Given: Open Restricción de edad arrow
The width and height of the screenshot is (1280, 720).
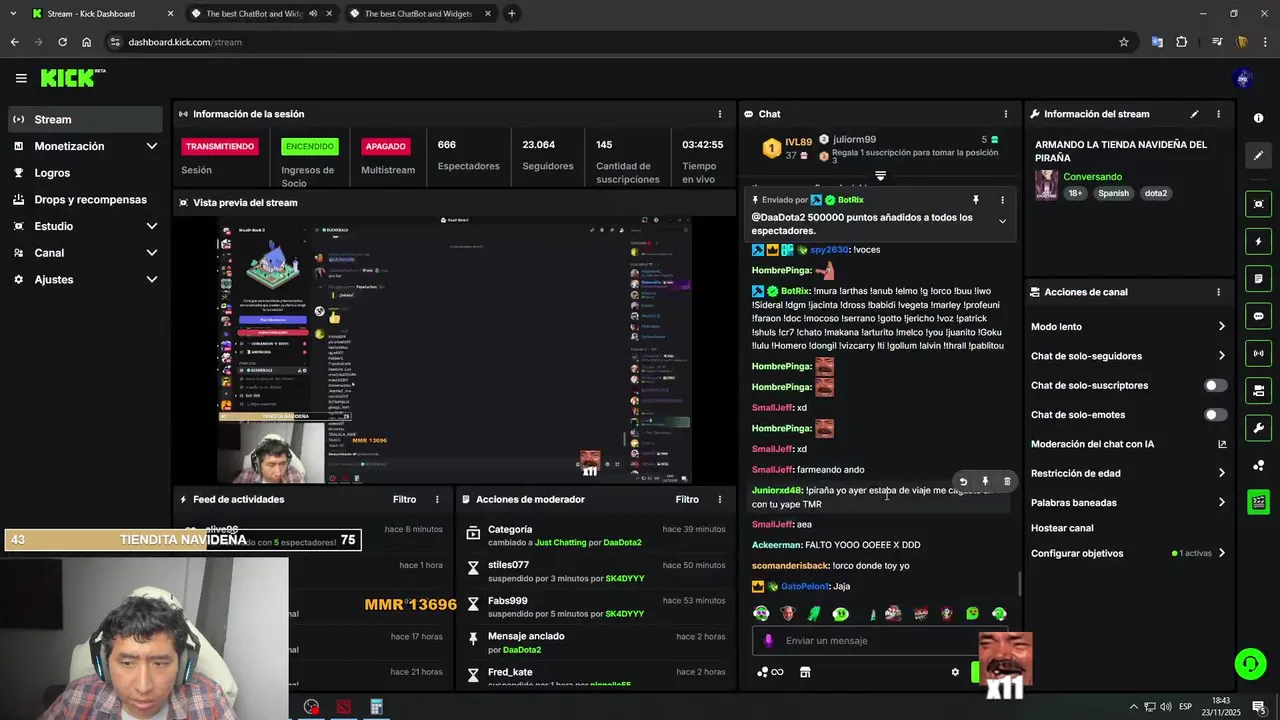Looking at the screenshot, I should click(1221, 473).
